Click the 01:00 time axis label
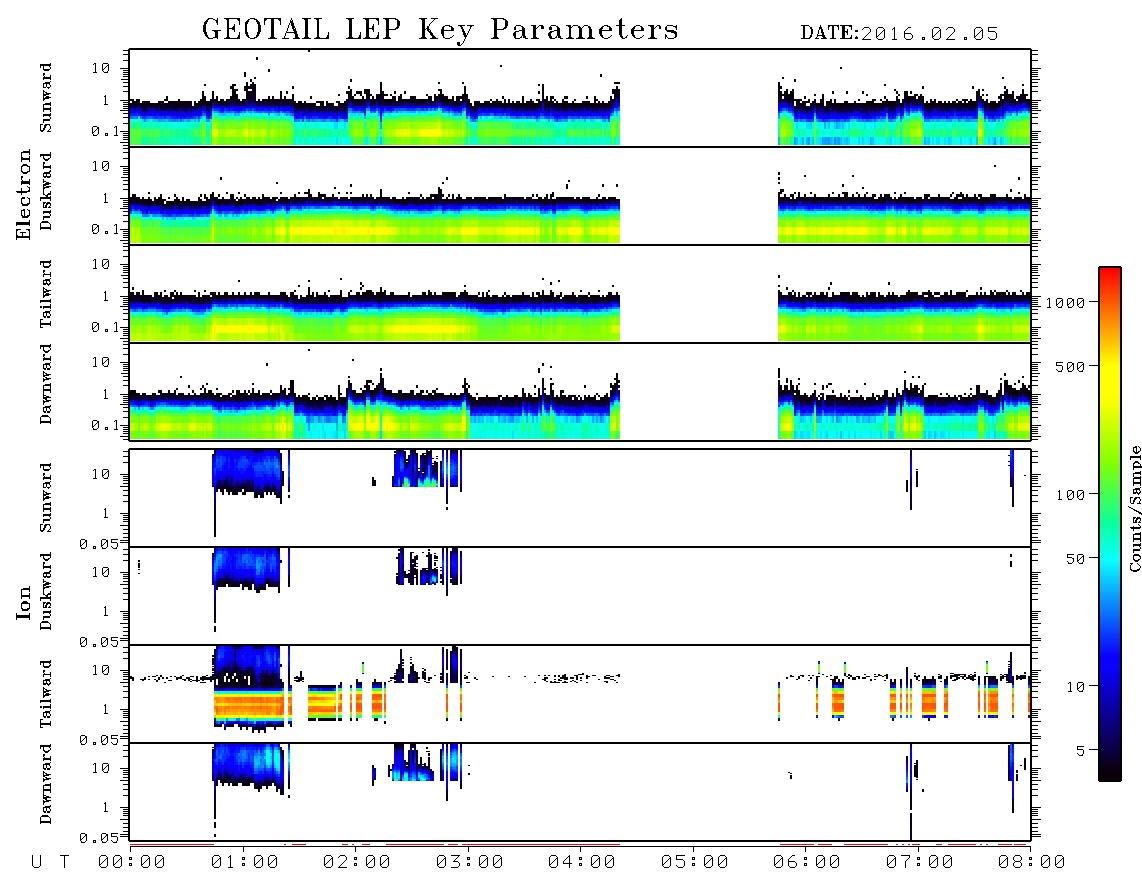Viewport: 1142px width, 880px height. tap(244, 863)
